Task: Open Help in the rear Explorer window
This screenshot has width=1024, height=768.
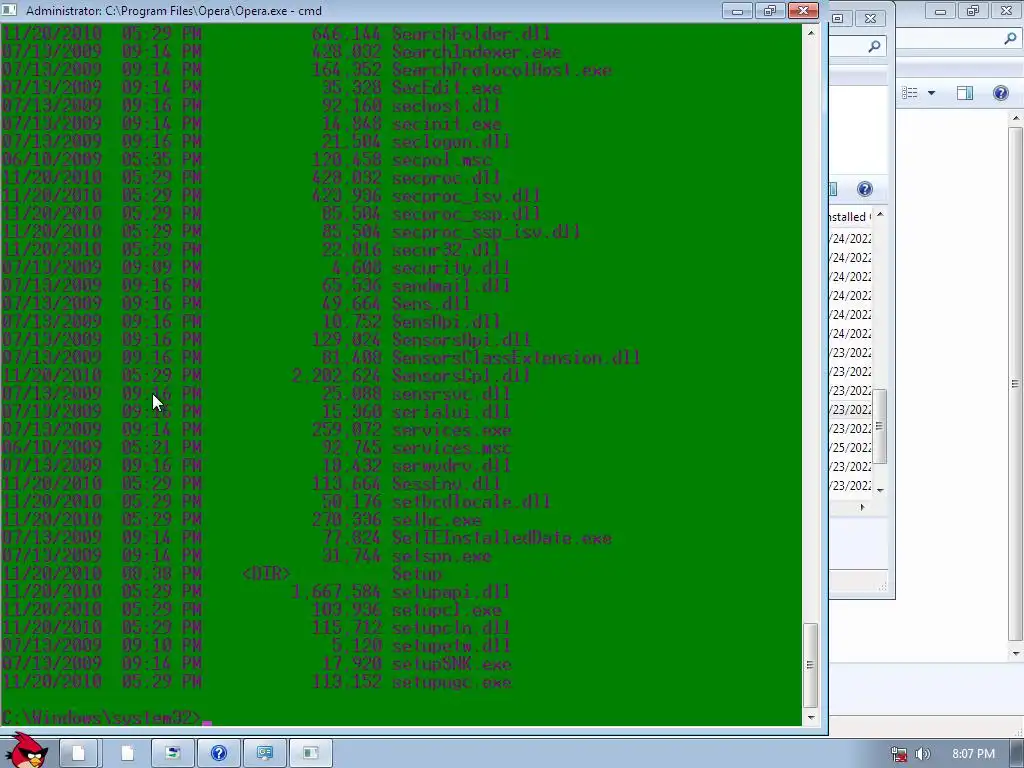Action: pyautogui.click(x=1000, y=93)
